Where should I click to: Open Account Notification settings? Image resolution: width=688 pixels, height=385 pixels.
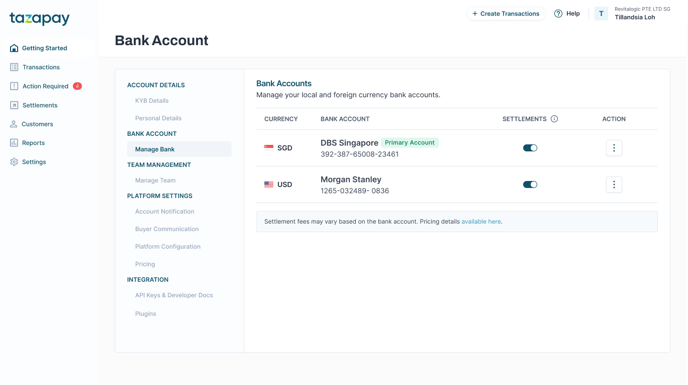point(165,211)
